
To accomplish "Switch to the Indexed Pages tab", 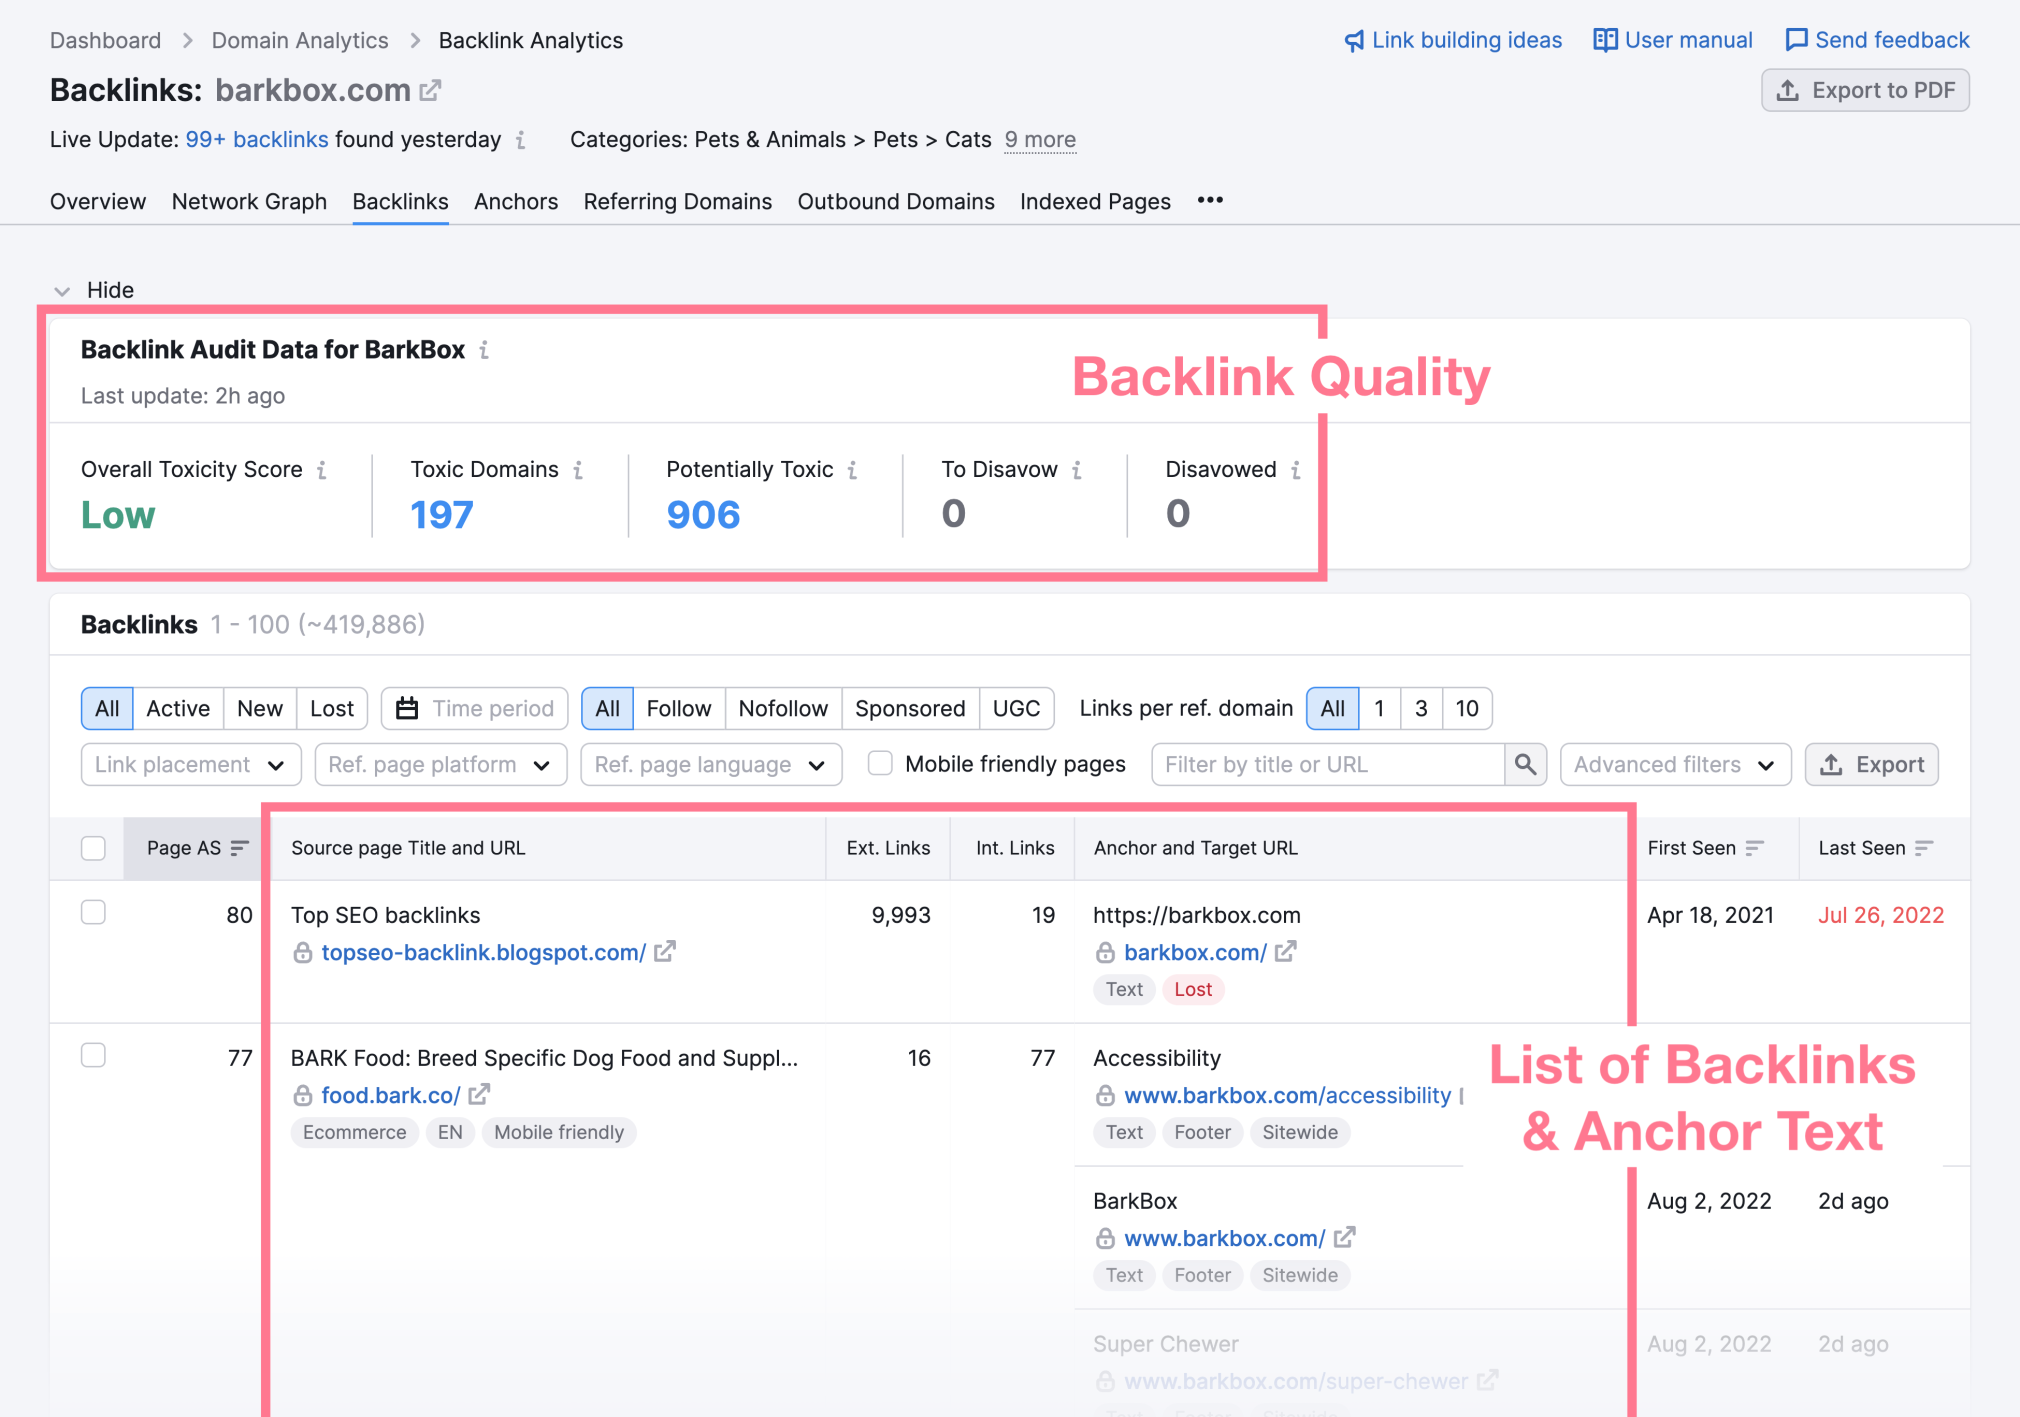I will (1095, 201).
